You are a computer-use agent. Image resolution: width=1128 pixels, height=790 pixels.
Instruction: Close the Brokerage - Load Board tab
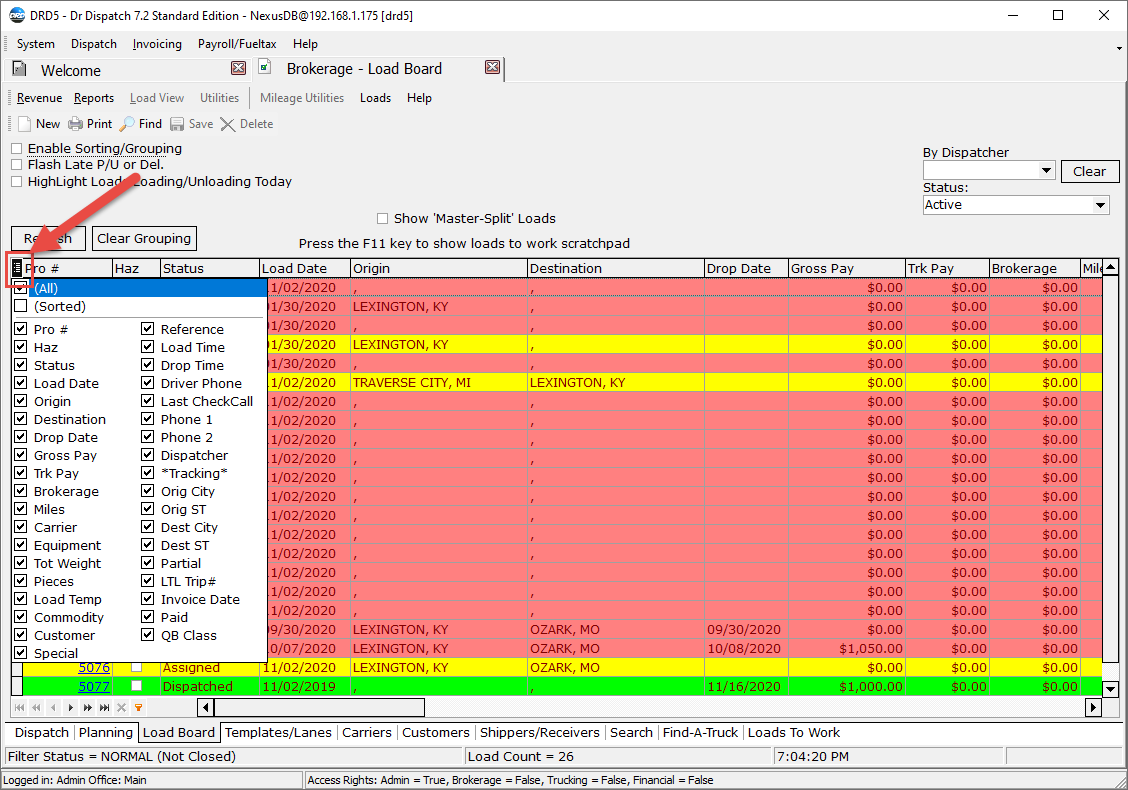(492, 67)
